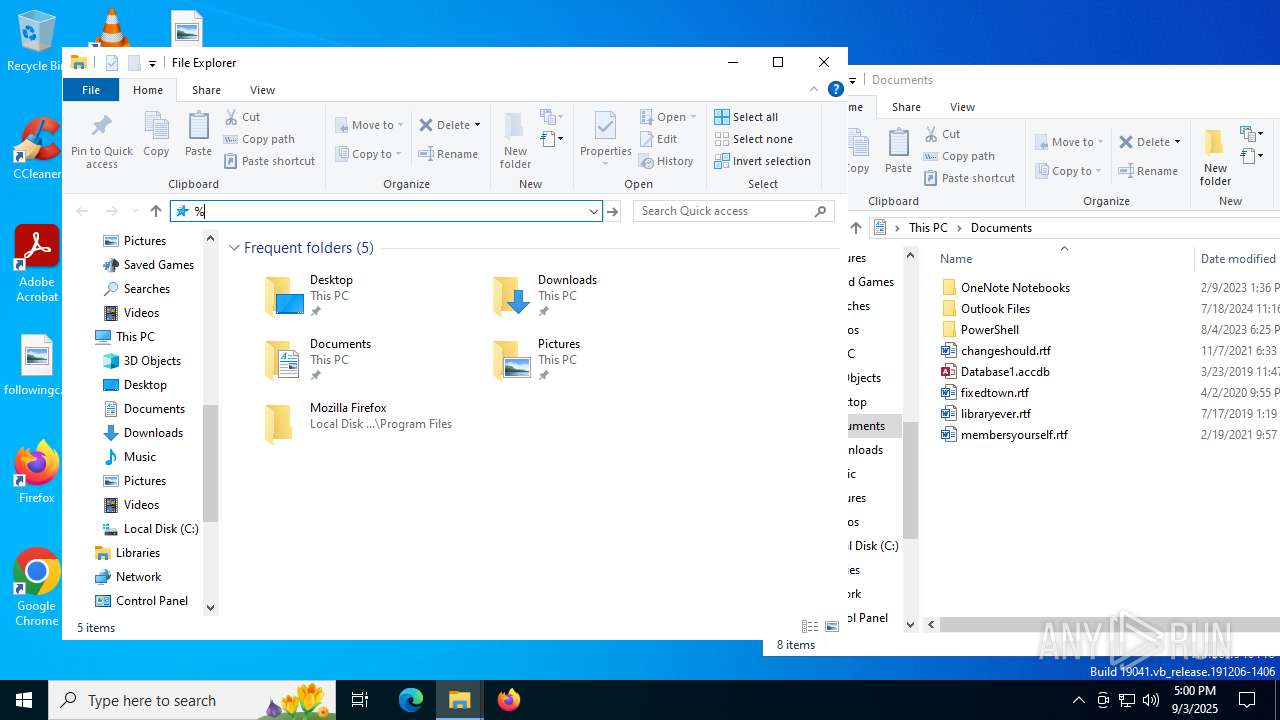Click the navigation pane scrollbar thumb
The height and width of the screenshot is (720, 1280).
tap(210, 463)
